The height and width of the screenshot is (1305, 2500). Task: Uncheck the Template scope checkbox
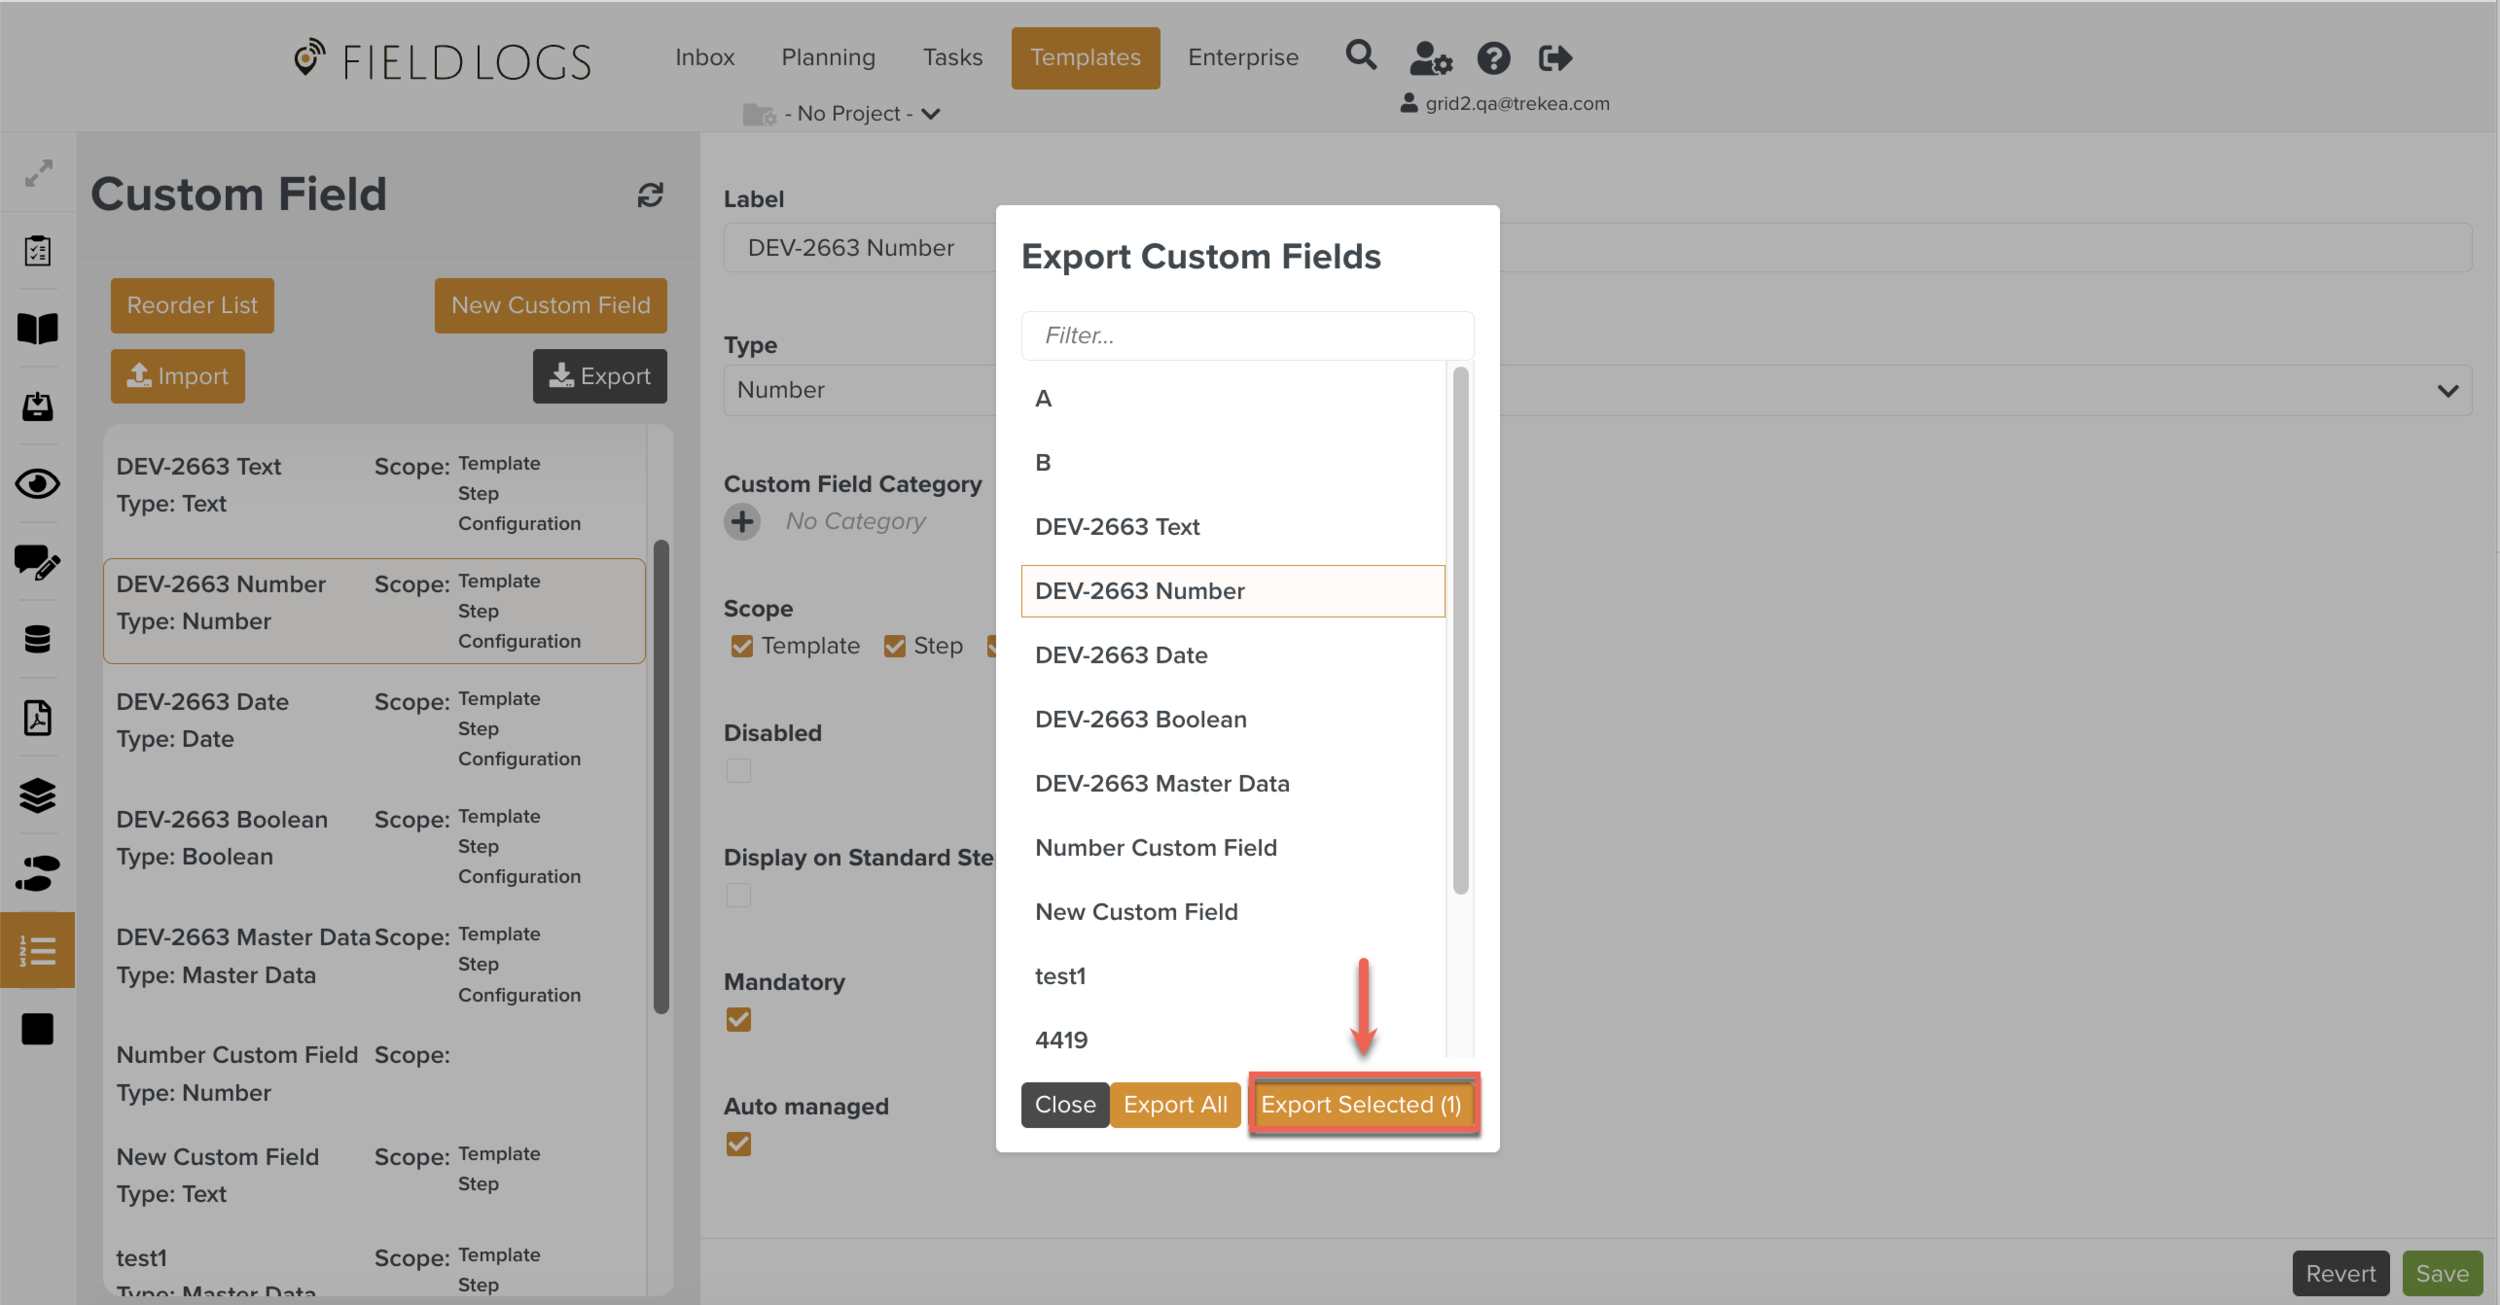742,646
